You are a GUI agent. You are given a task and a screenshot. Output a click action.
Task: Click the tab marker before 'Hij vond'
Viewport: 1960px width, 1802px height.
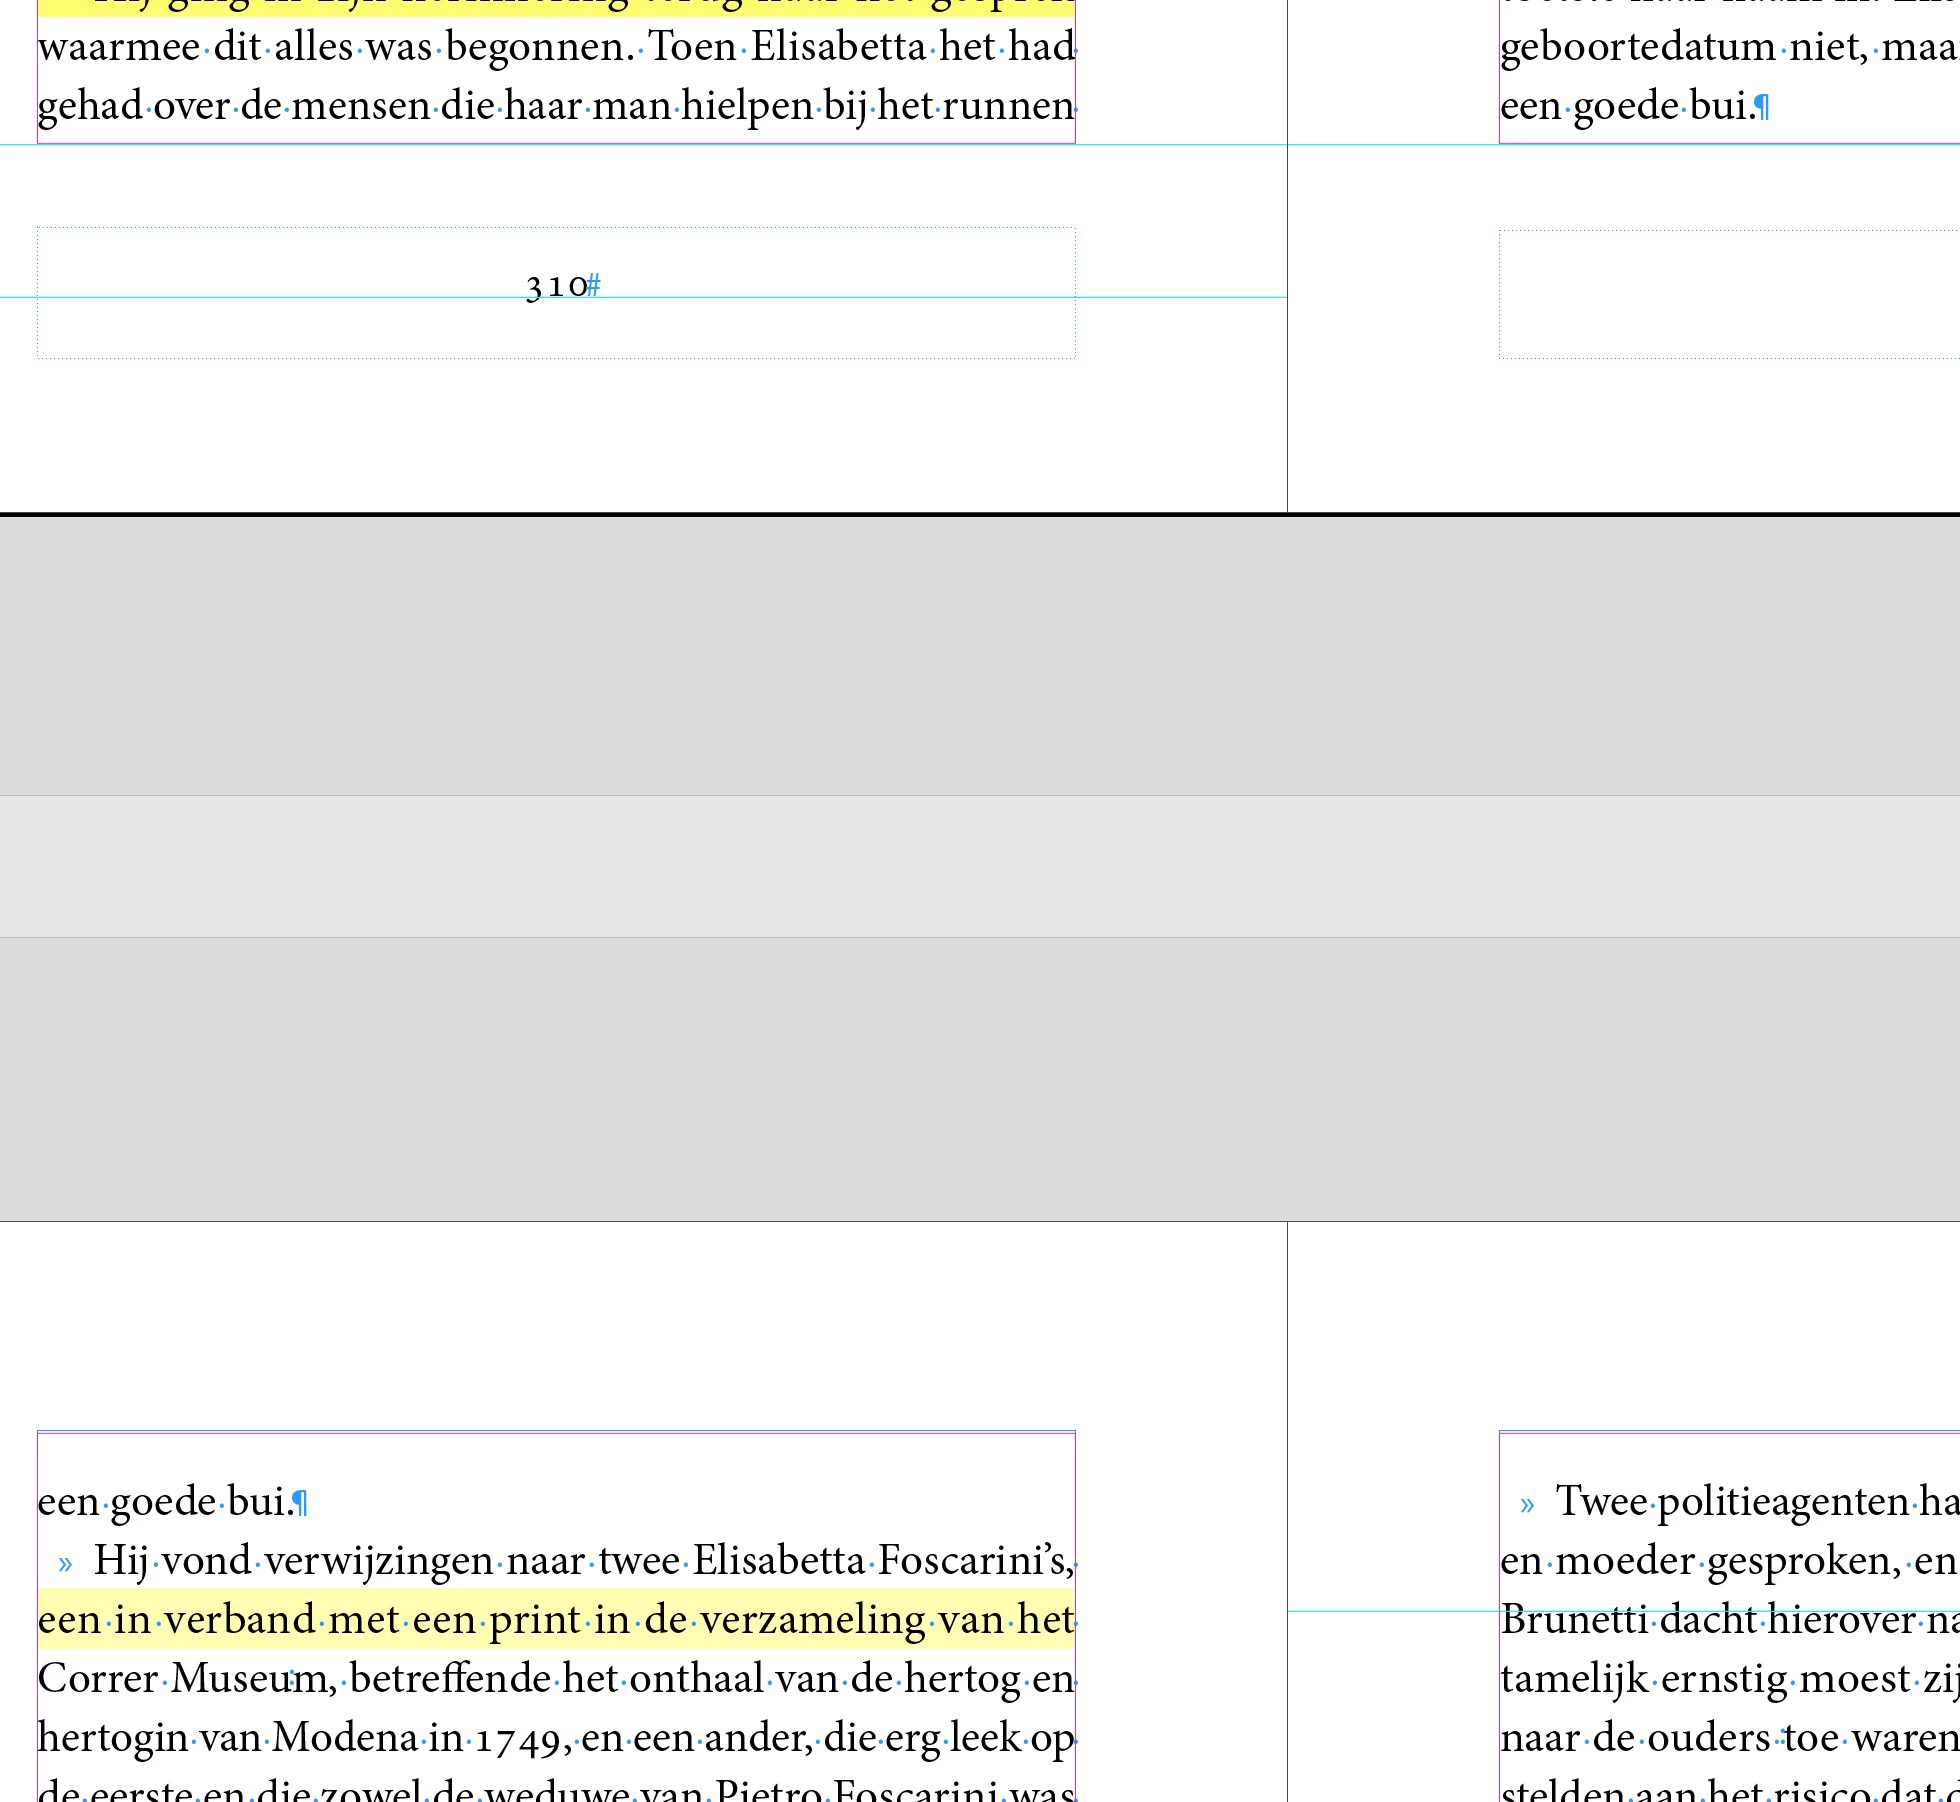click(66, 1562)
